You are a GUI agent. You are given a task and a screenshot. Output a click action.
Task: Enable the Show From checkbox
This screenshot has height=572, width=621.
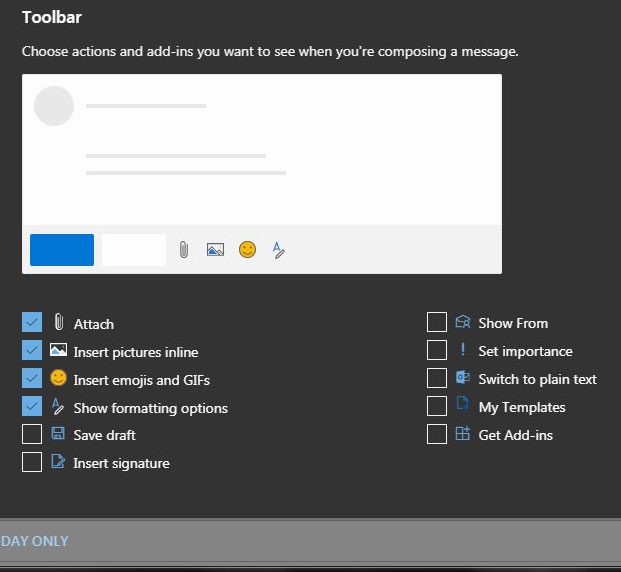(x=437, y=322)
